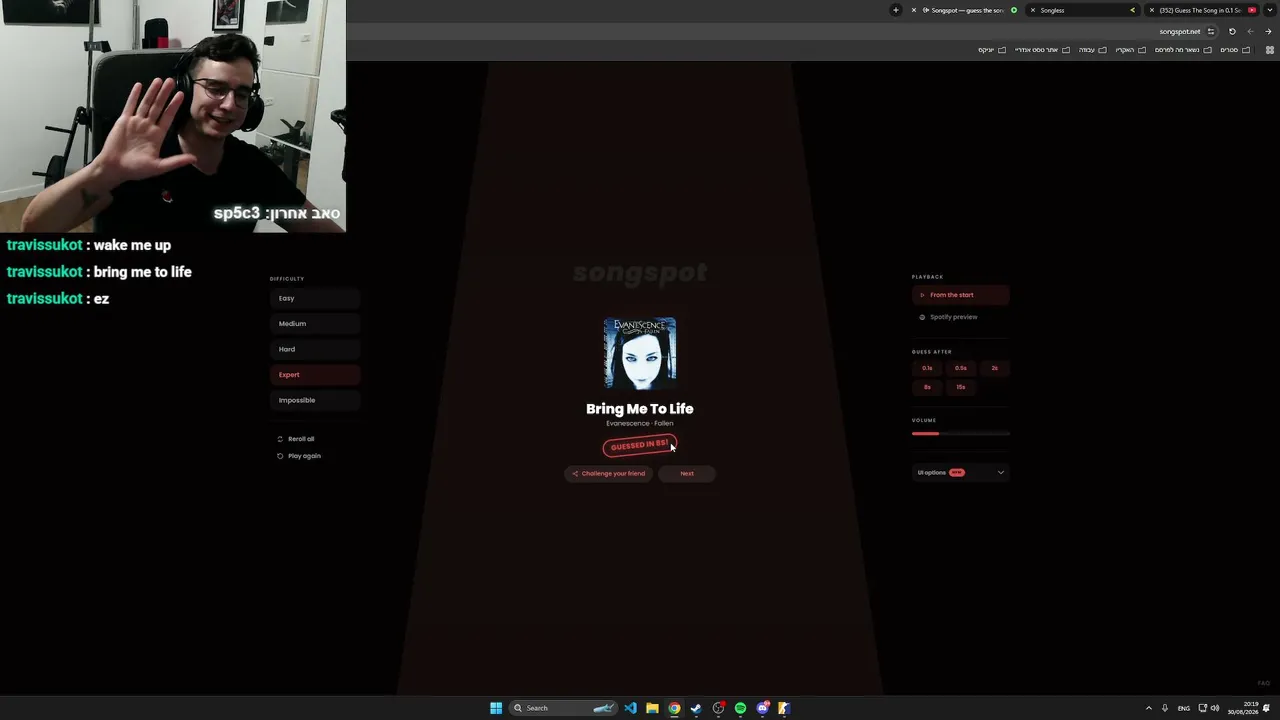Click the taskbar Search box
1280x720 pixels.
point(564,708)
